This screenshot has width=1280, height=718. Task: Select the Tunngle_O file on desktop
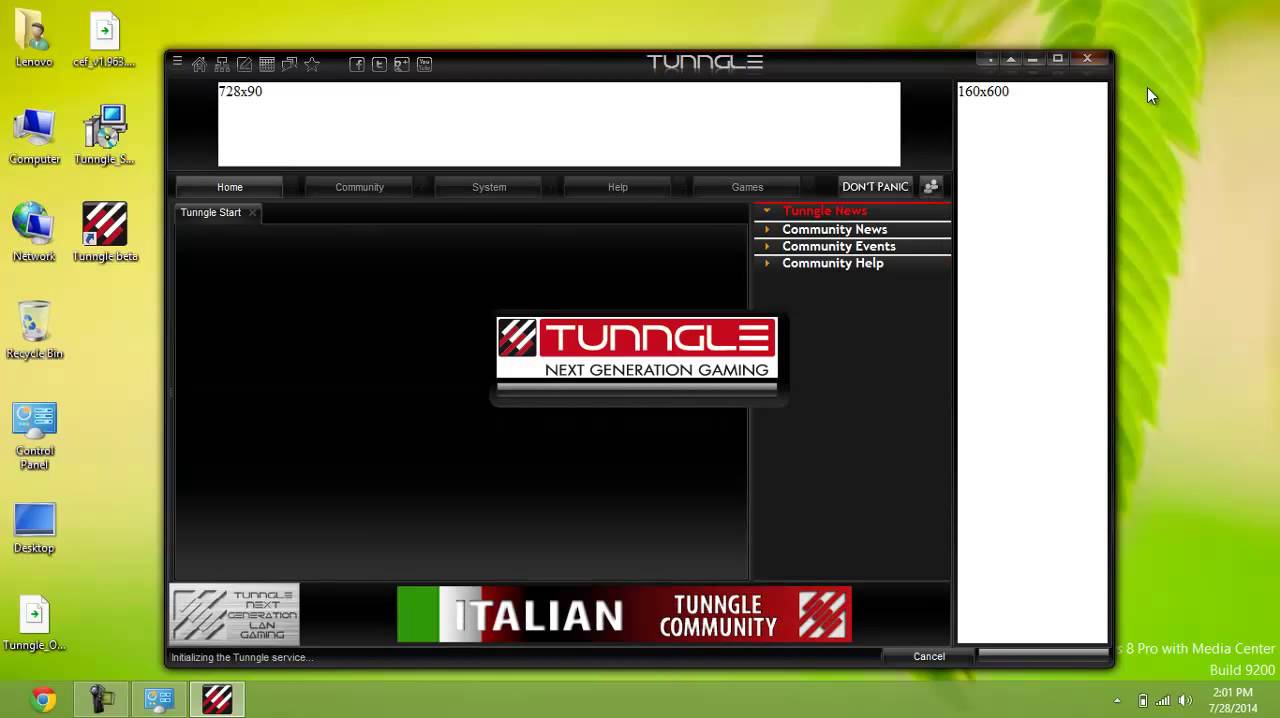(34, 622)
